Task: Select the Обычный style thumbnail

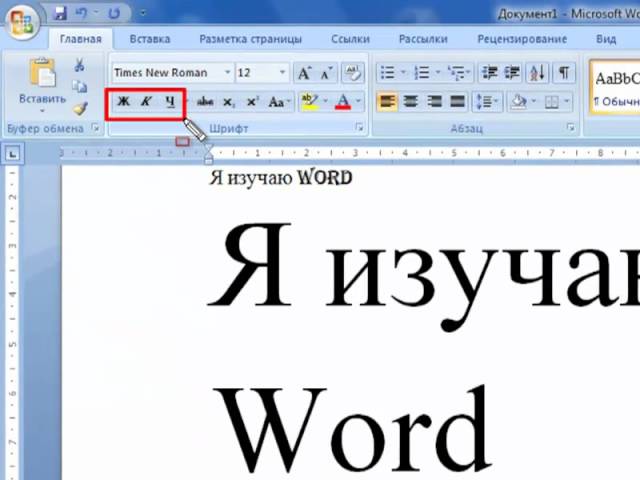Action: (616, 87)
